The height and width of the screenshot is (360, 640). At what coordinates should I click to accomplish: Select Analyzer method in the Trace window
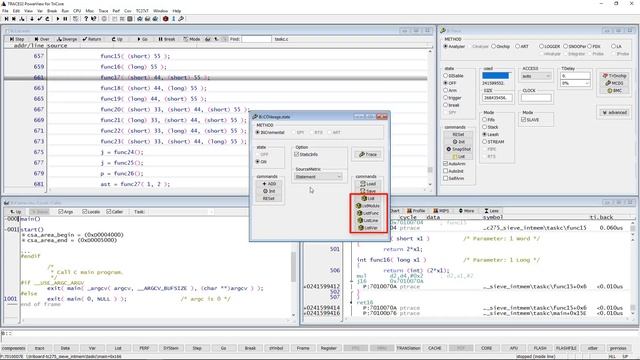pyautogui.click(x=454, y=47)
